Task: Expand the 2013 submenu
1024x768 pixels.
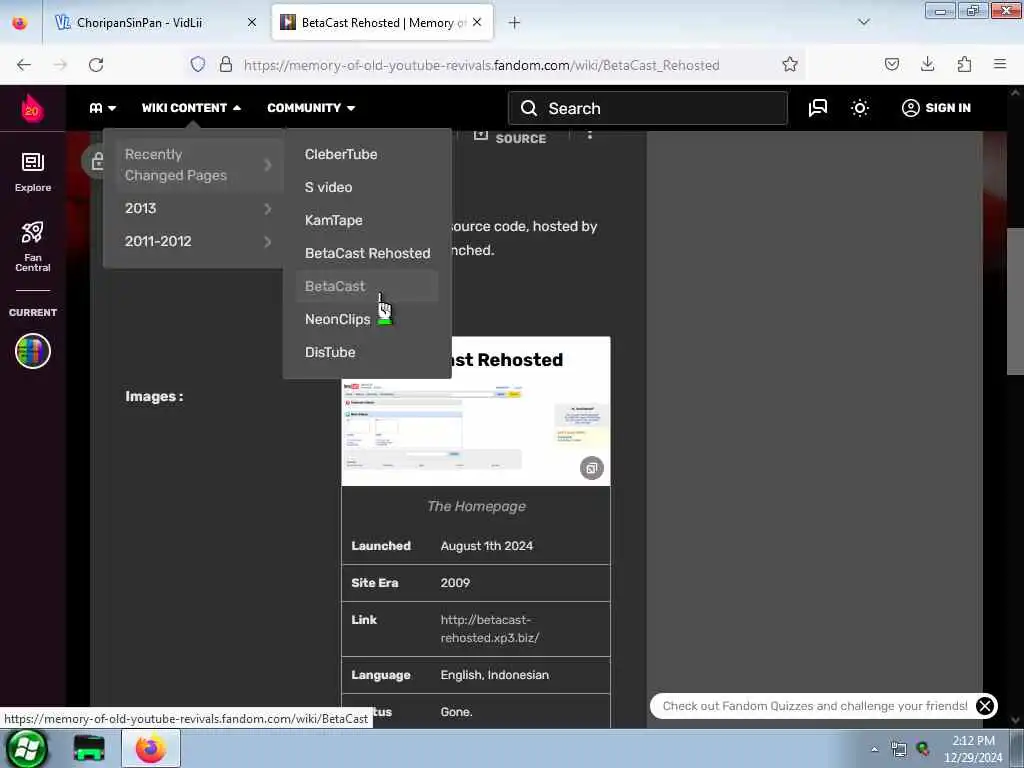Action: click(x=198, y=208)
